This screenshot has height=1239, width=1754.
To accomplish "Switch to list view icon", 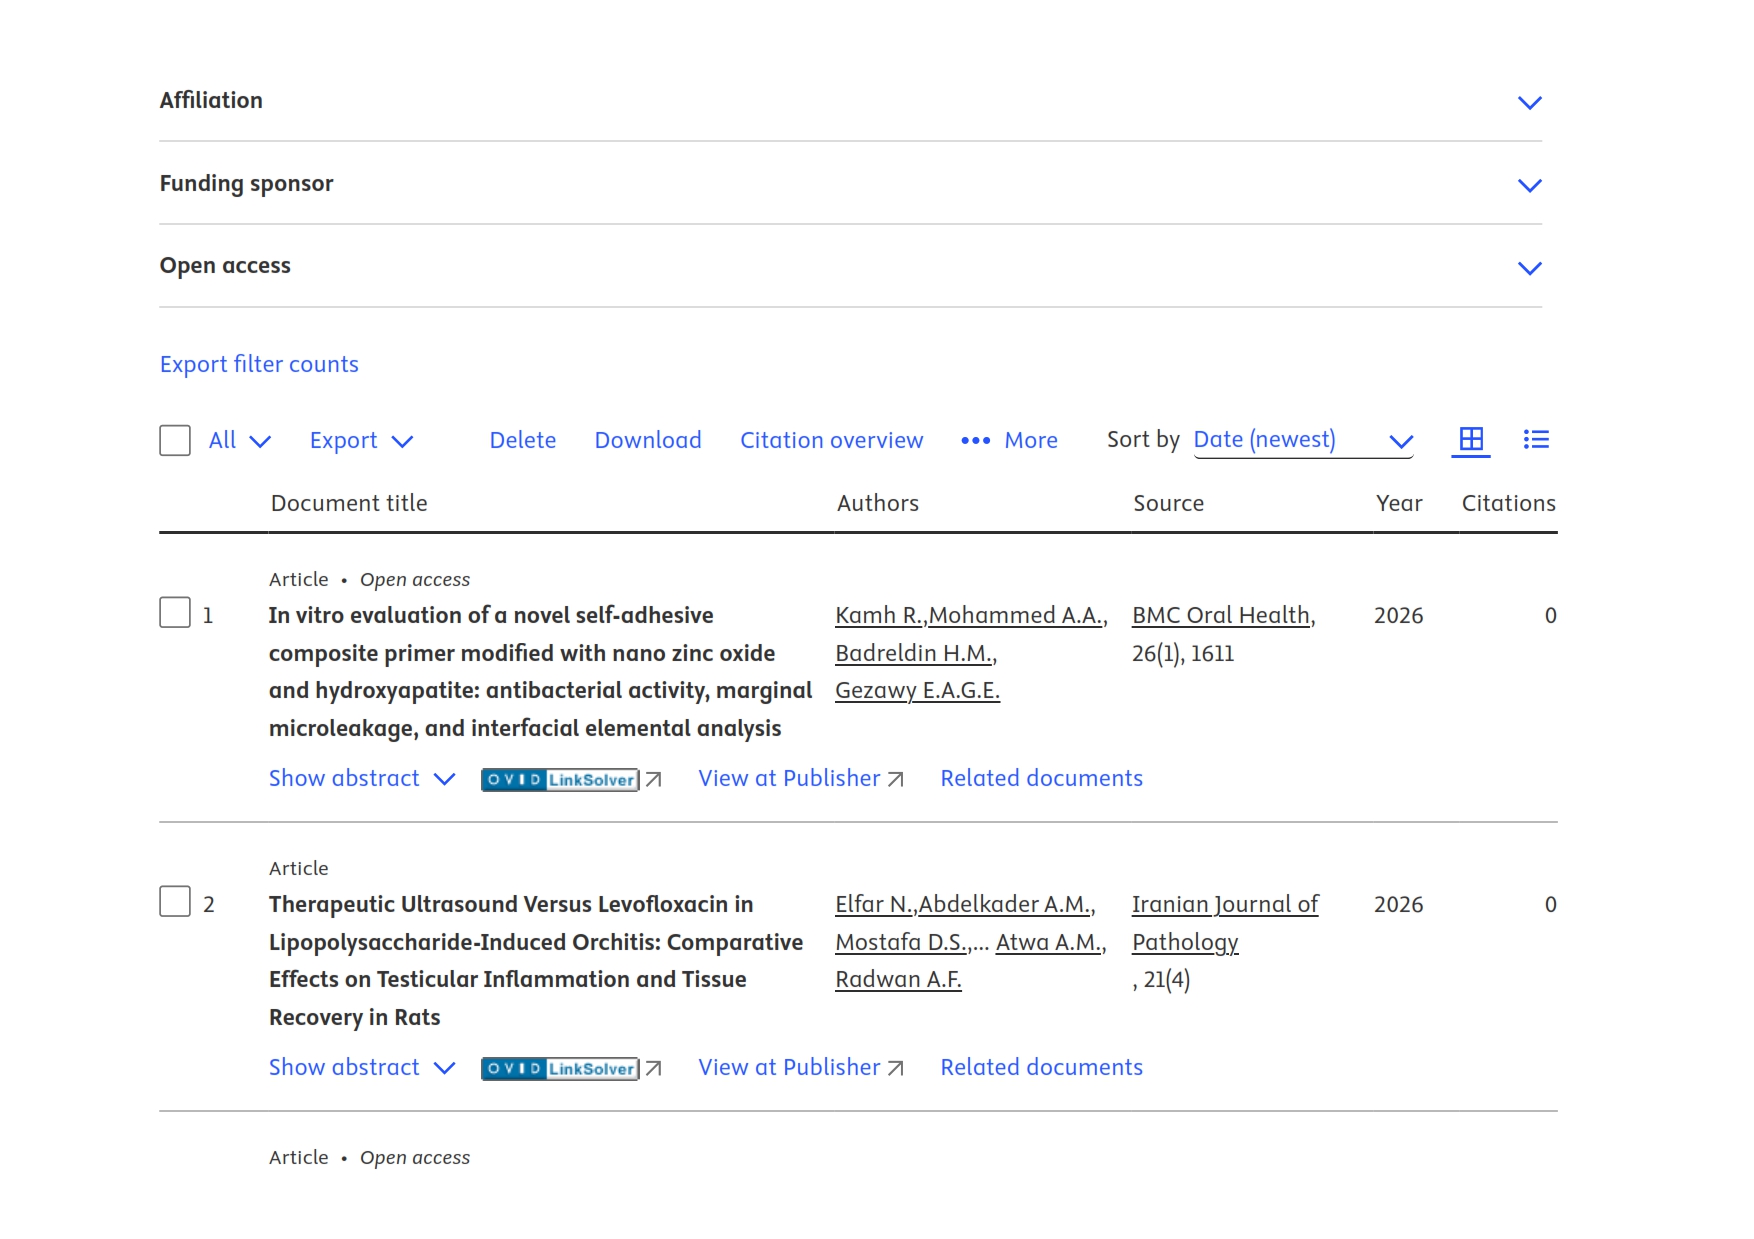I will click(x=1536, y=440).
